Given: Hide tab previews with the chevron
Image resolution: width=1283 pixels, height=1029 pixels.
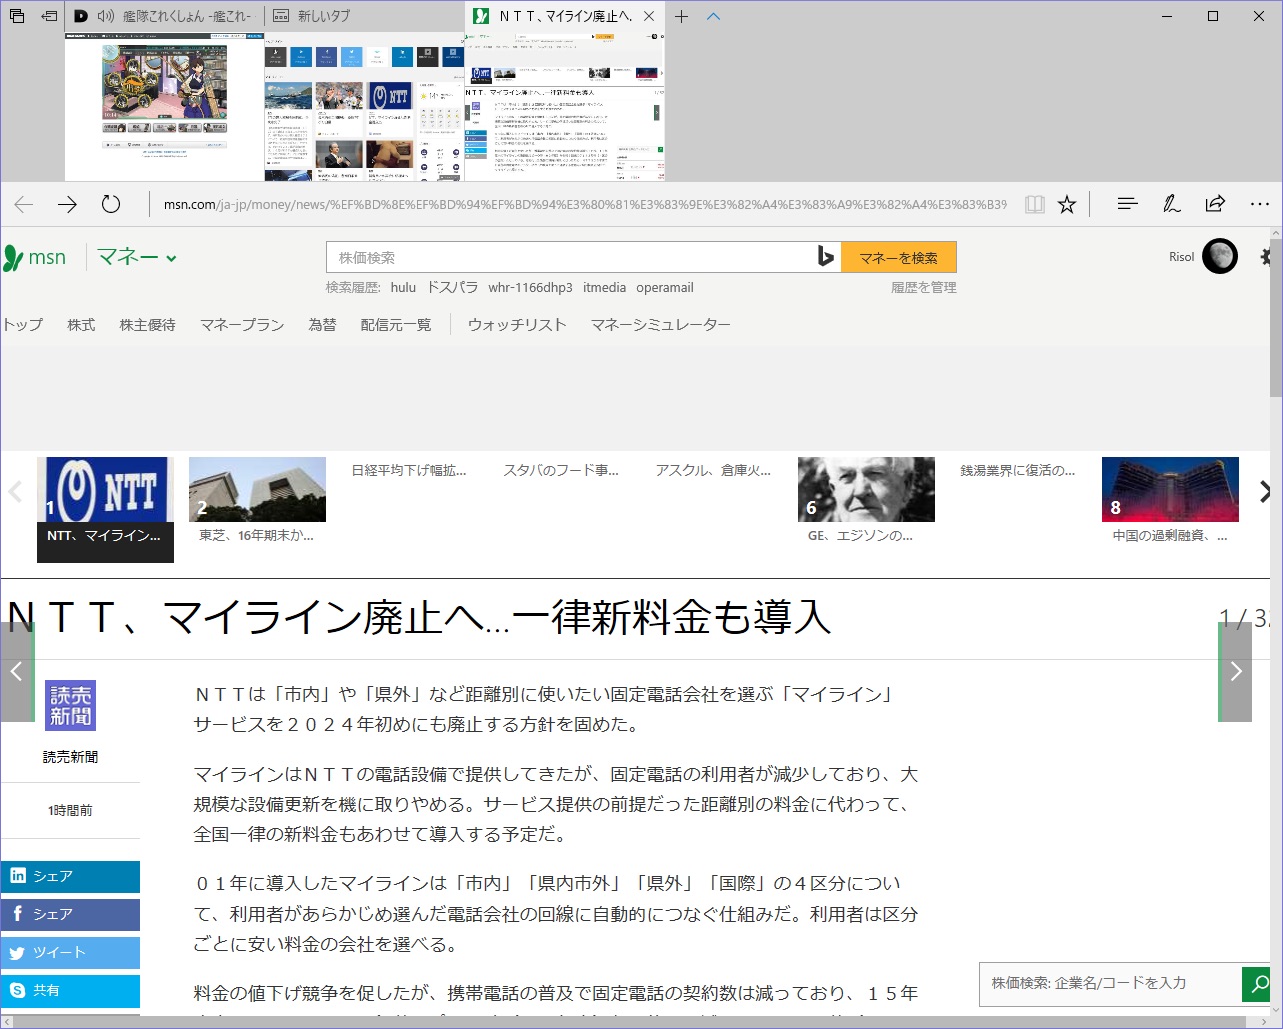Looking at the screenshot, I should pyautogui.click(x=713, y=16).
